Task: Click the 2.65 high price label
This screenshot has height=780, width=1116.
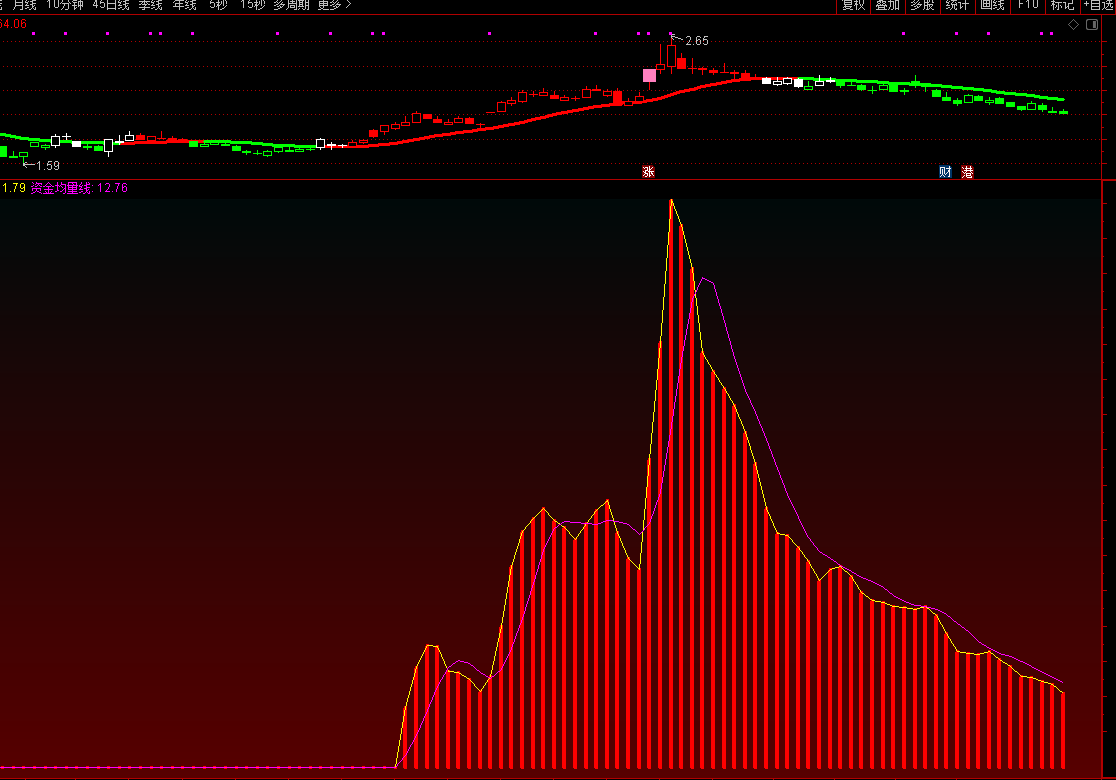Action: point(696,41)
